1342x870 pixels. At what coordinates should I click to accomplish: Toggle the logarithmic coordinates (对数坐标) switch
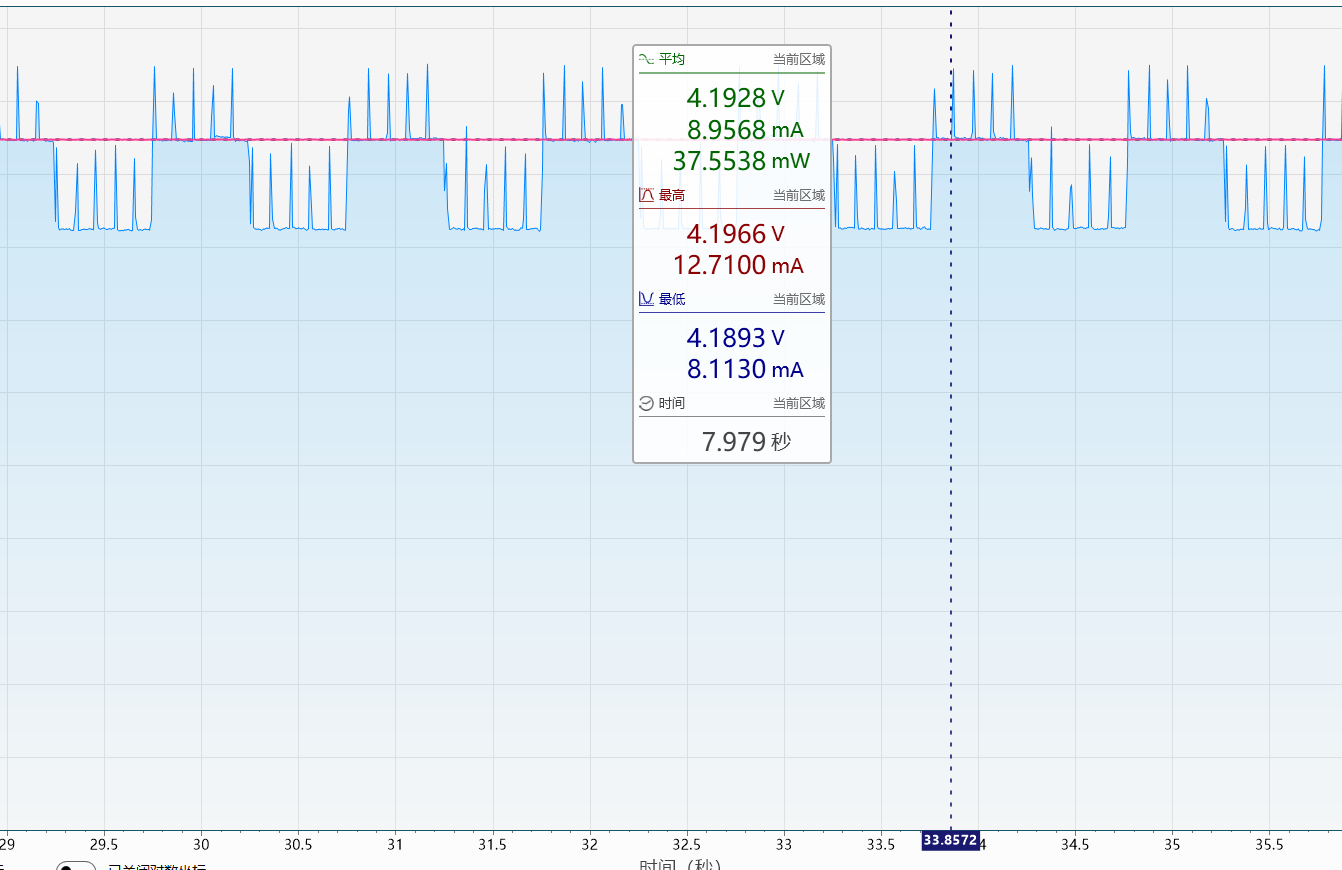(76, 866)
